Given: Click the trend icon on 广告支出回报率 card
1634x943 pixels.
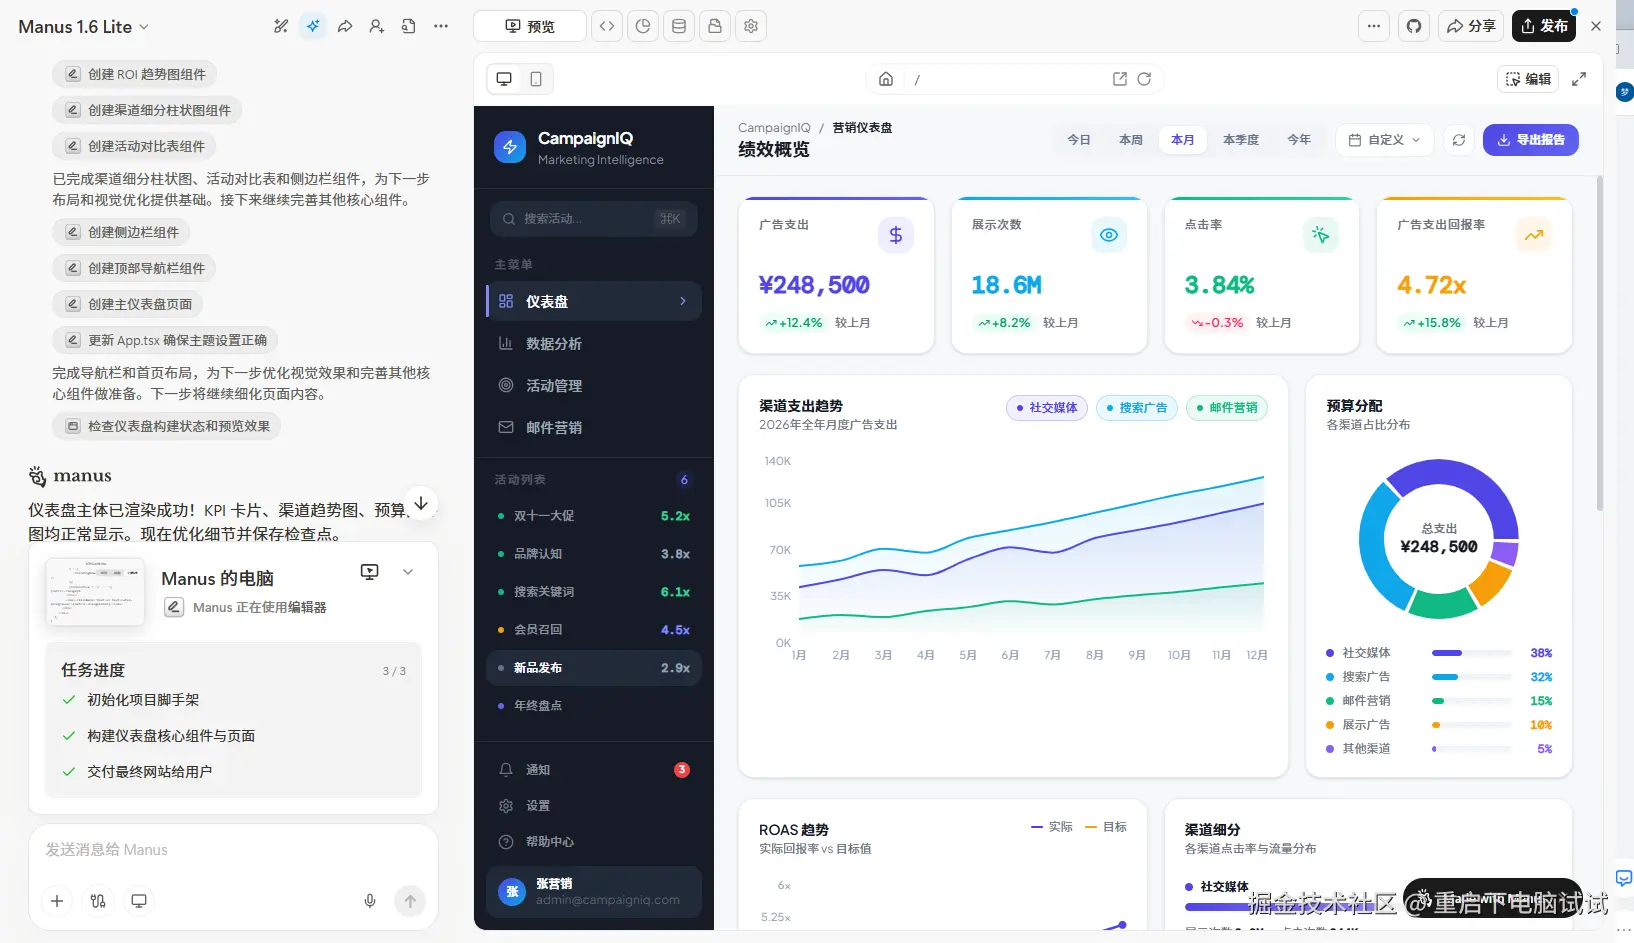Looking at the screenshot, I should coord(1534,235).
